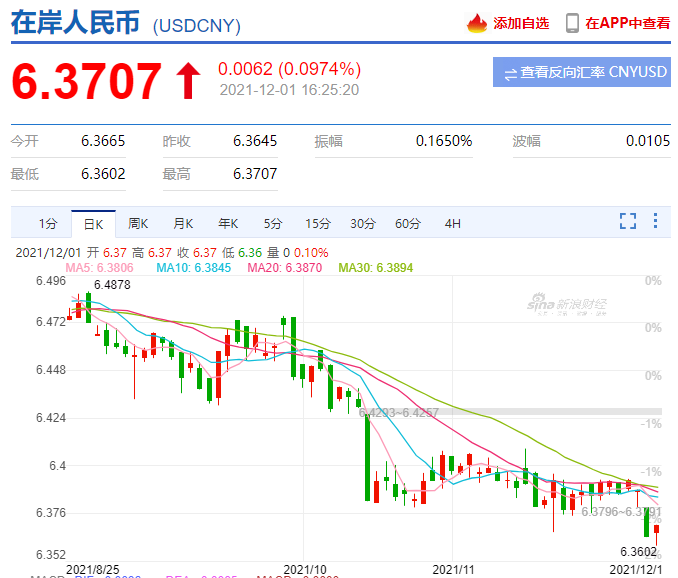Click 最高 value 6.3707 in stats
The image size is (678, 578).
255,174
